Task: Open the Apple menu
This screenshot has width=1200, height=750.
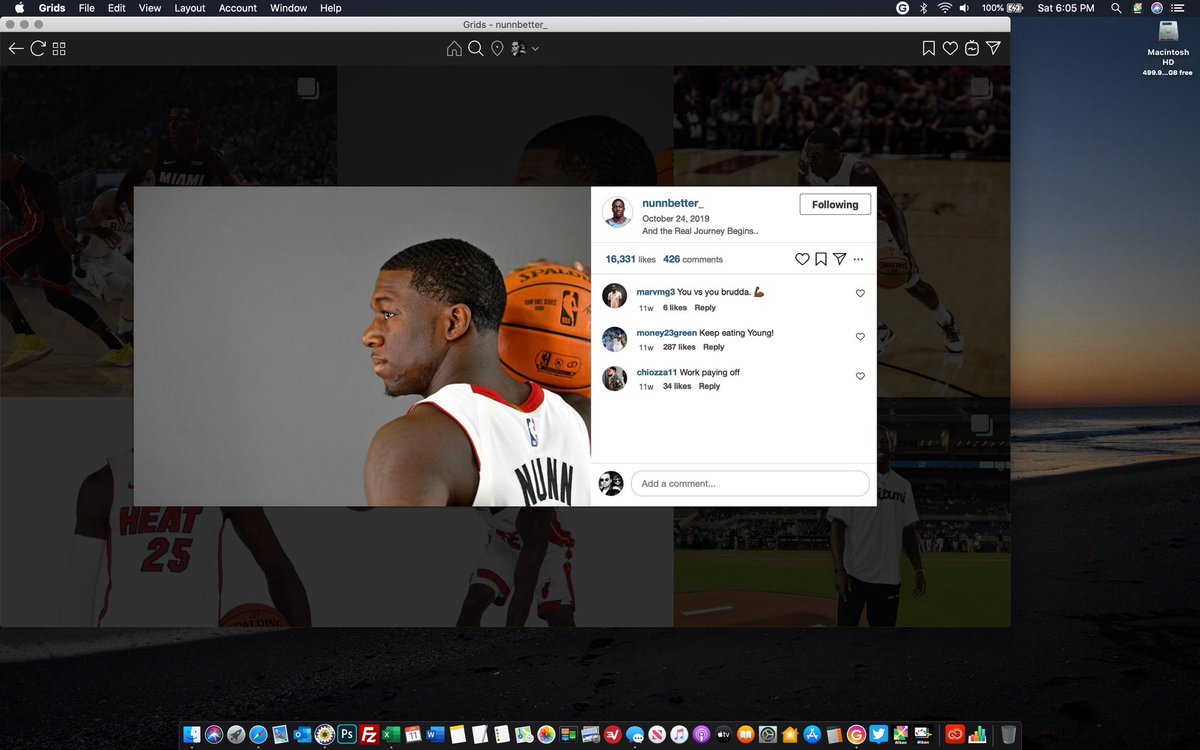Action: pos(19,8)
